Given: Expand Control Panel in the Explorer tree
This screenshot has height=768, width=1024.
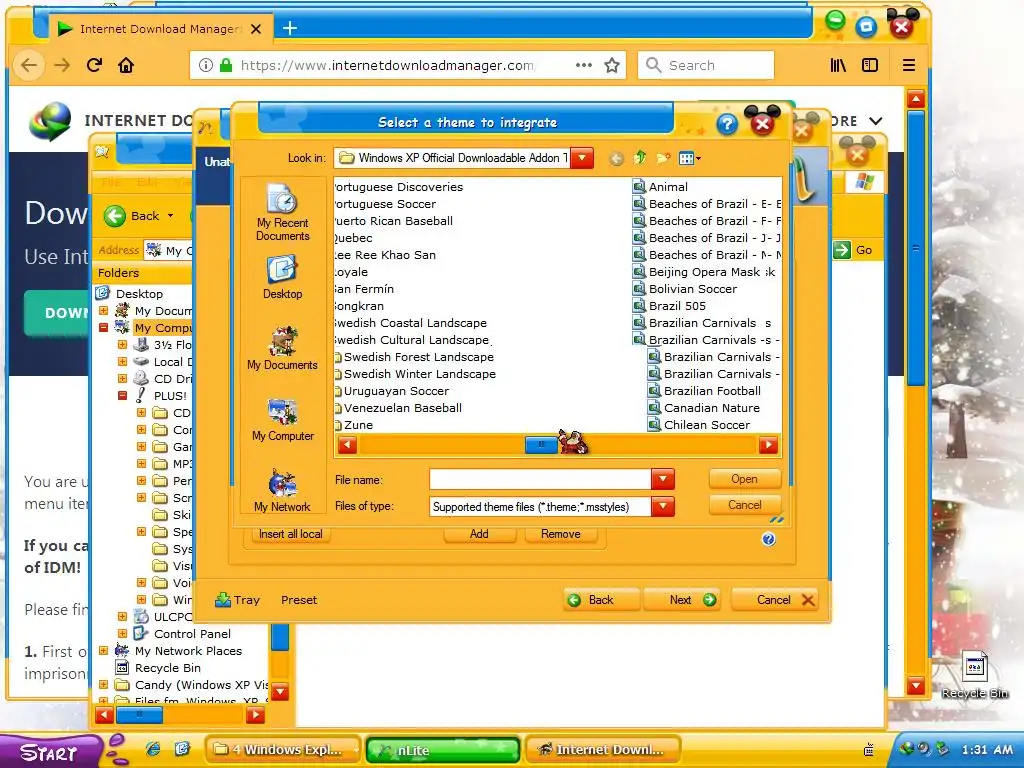Looking at the screenshot, I should (x=122, y=633).
